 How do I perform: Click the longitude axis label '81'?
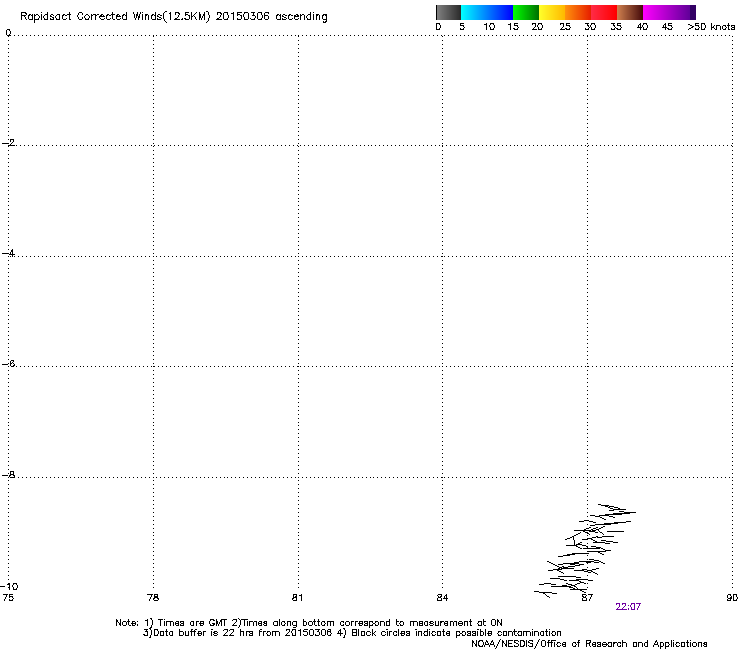(297, 598)
